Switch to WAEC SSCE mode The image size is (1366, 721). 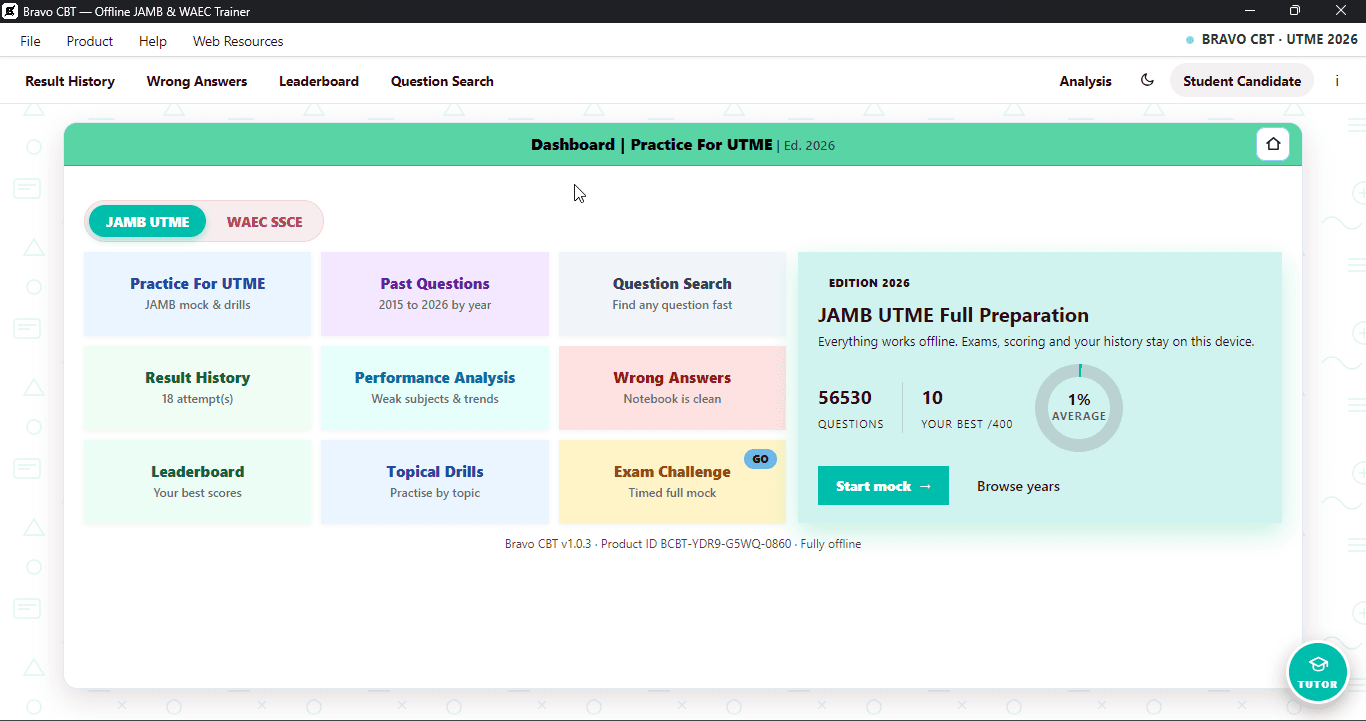click(264, 222)
